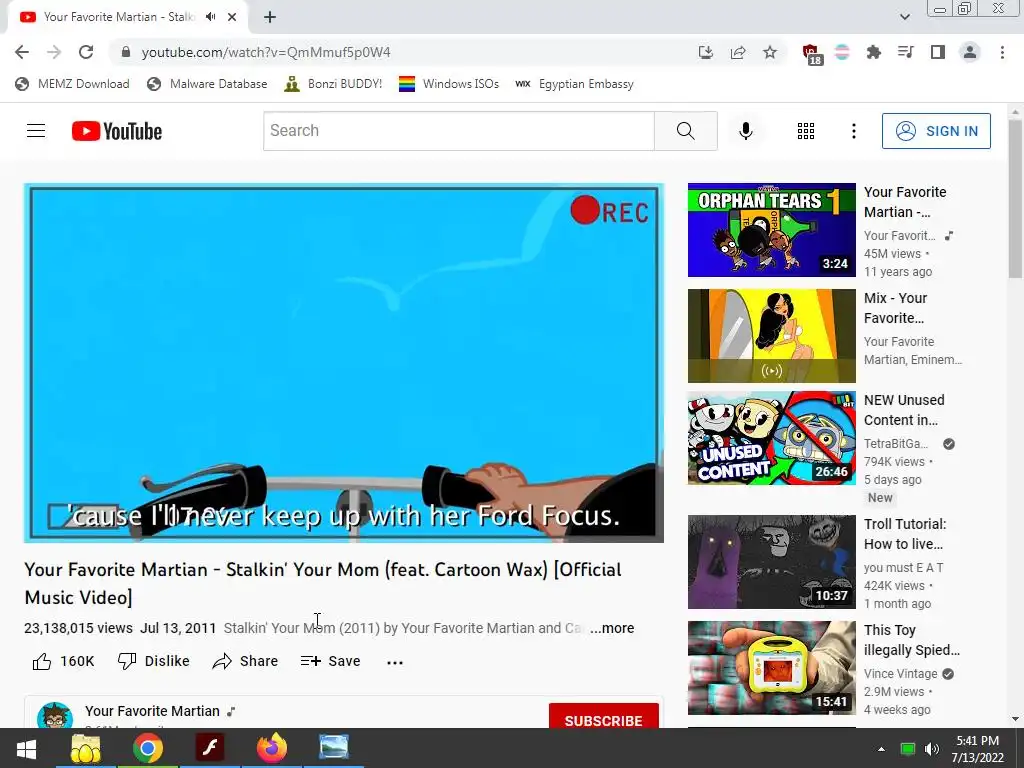Open 'NEW Unused Content in...' title
Viewport: 1024px width, 768px height.
click(x=904, y=410)
